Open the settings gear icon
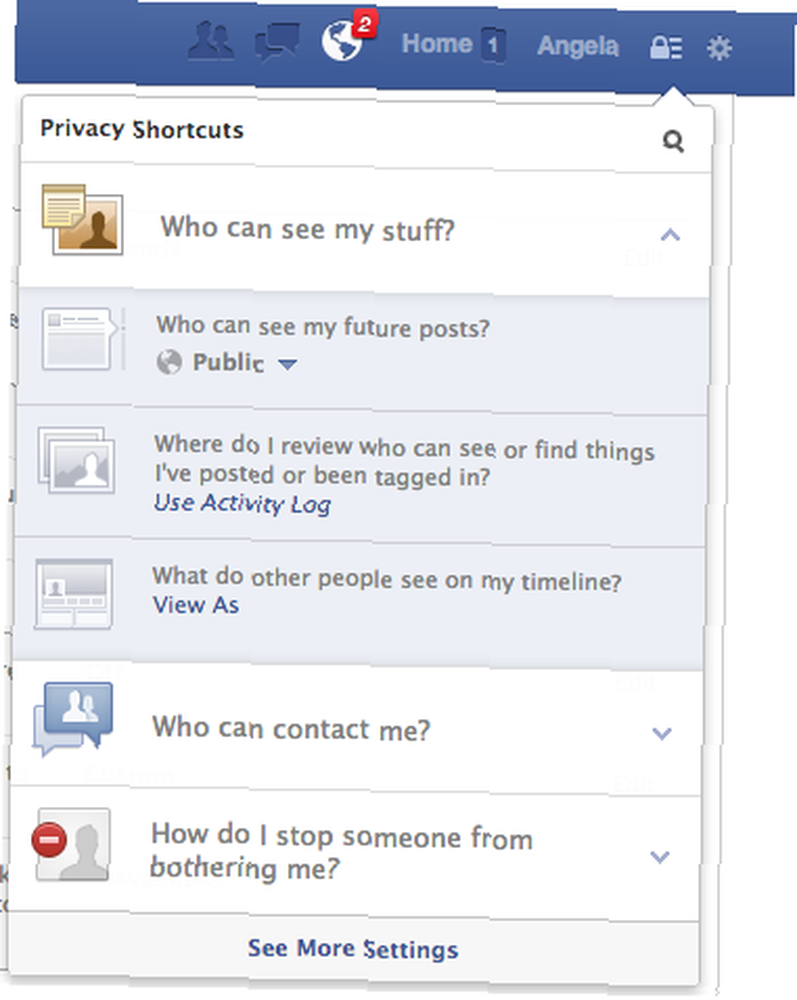Viewport: 797px width, 1000px height. pyautogui.click(x=719, y=48)
